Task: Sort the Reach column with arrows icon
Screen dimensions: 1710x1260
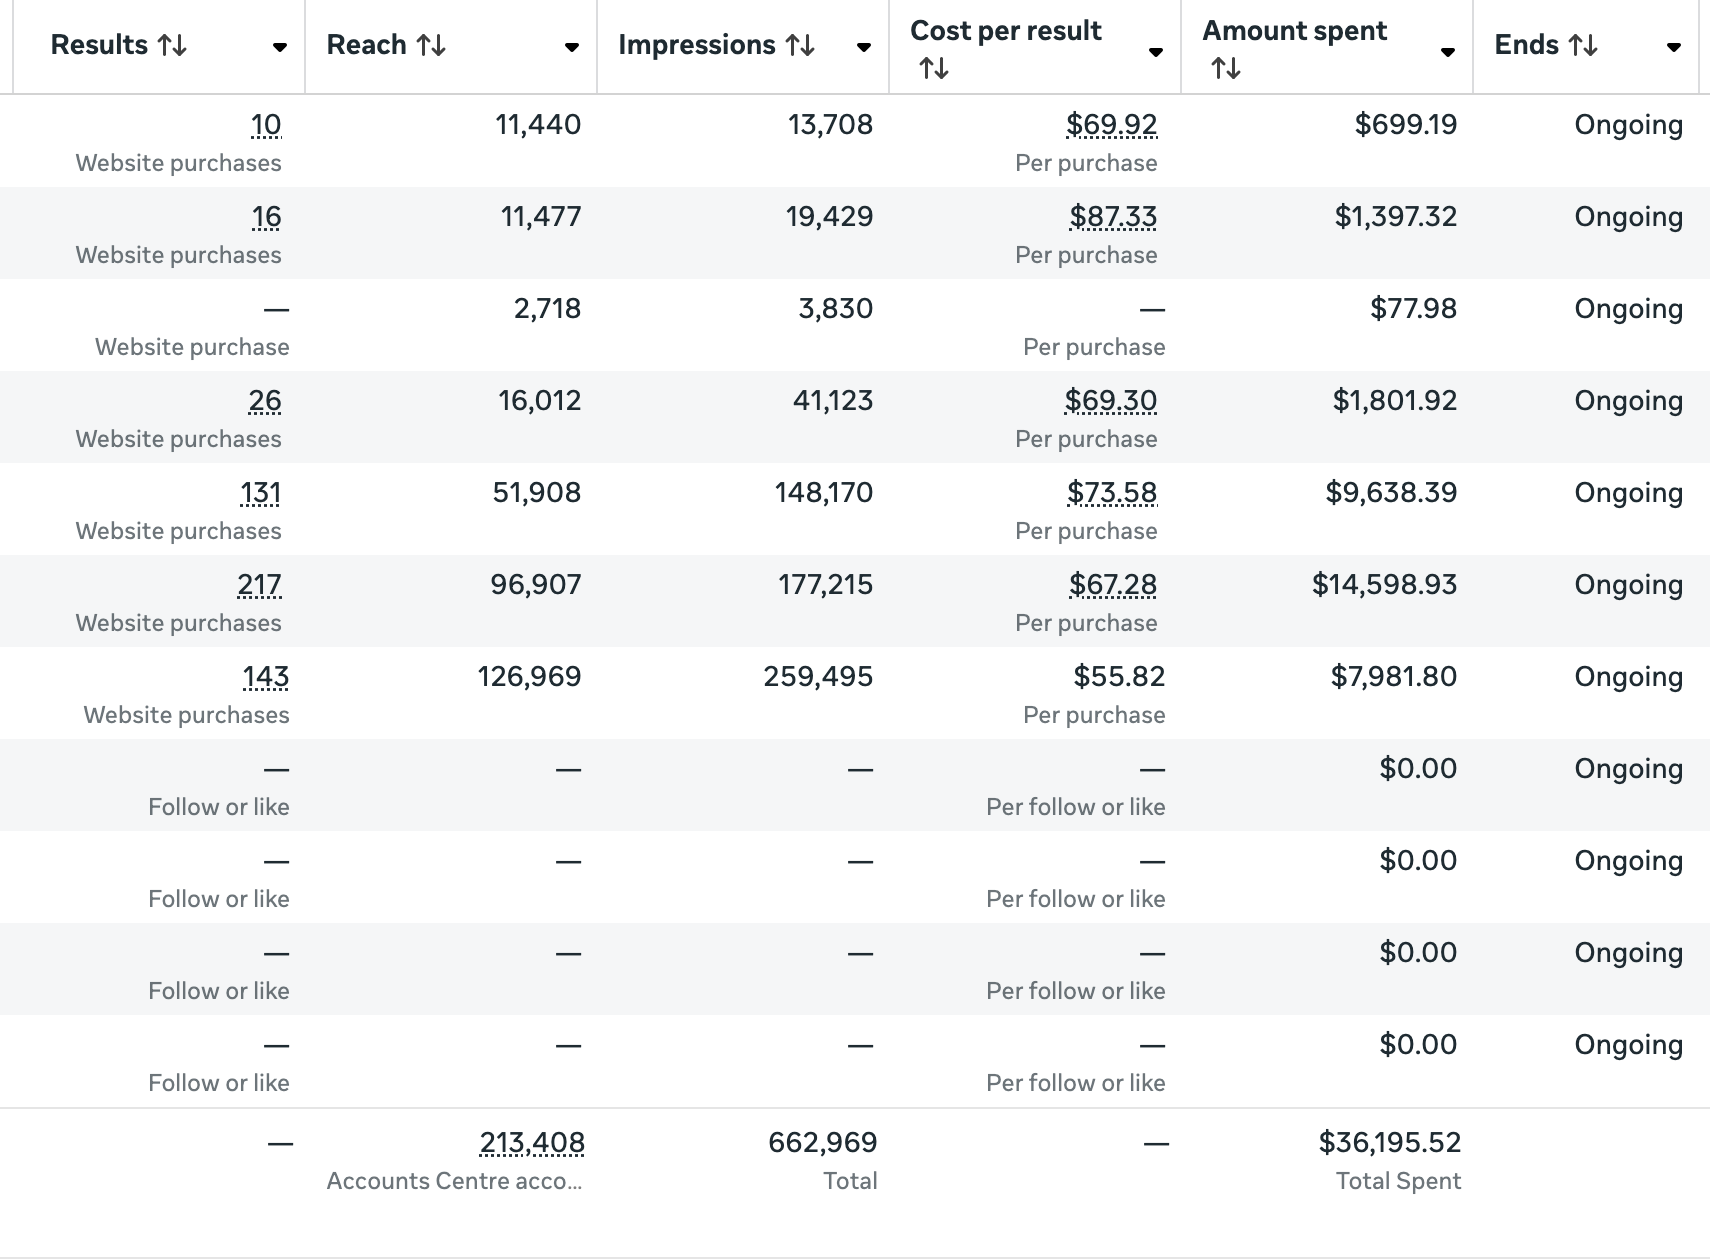Action: (x=431, y=45)
